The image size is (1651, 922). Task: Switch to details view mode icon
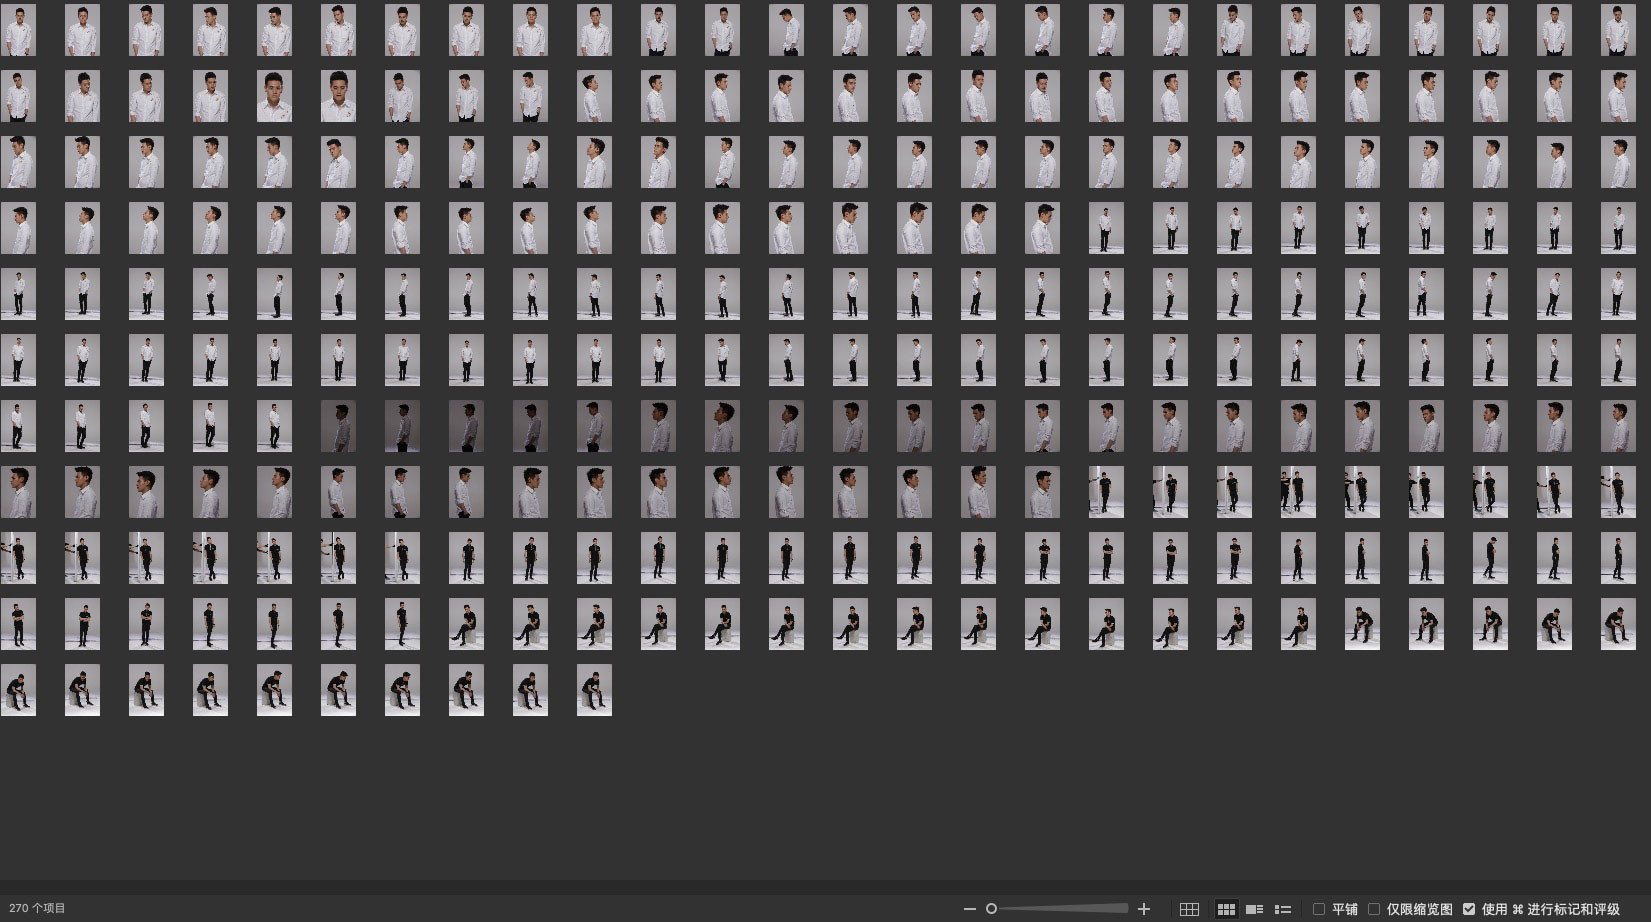click(x=1254, y=909)
